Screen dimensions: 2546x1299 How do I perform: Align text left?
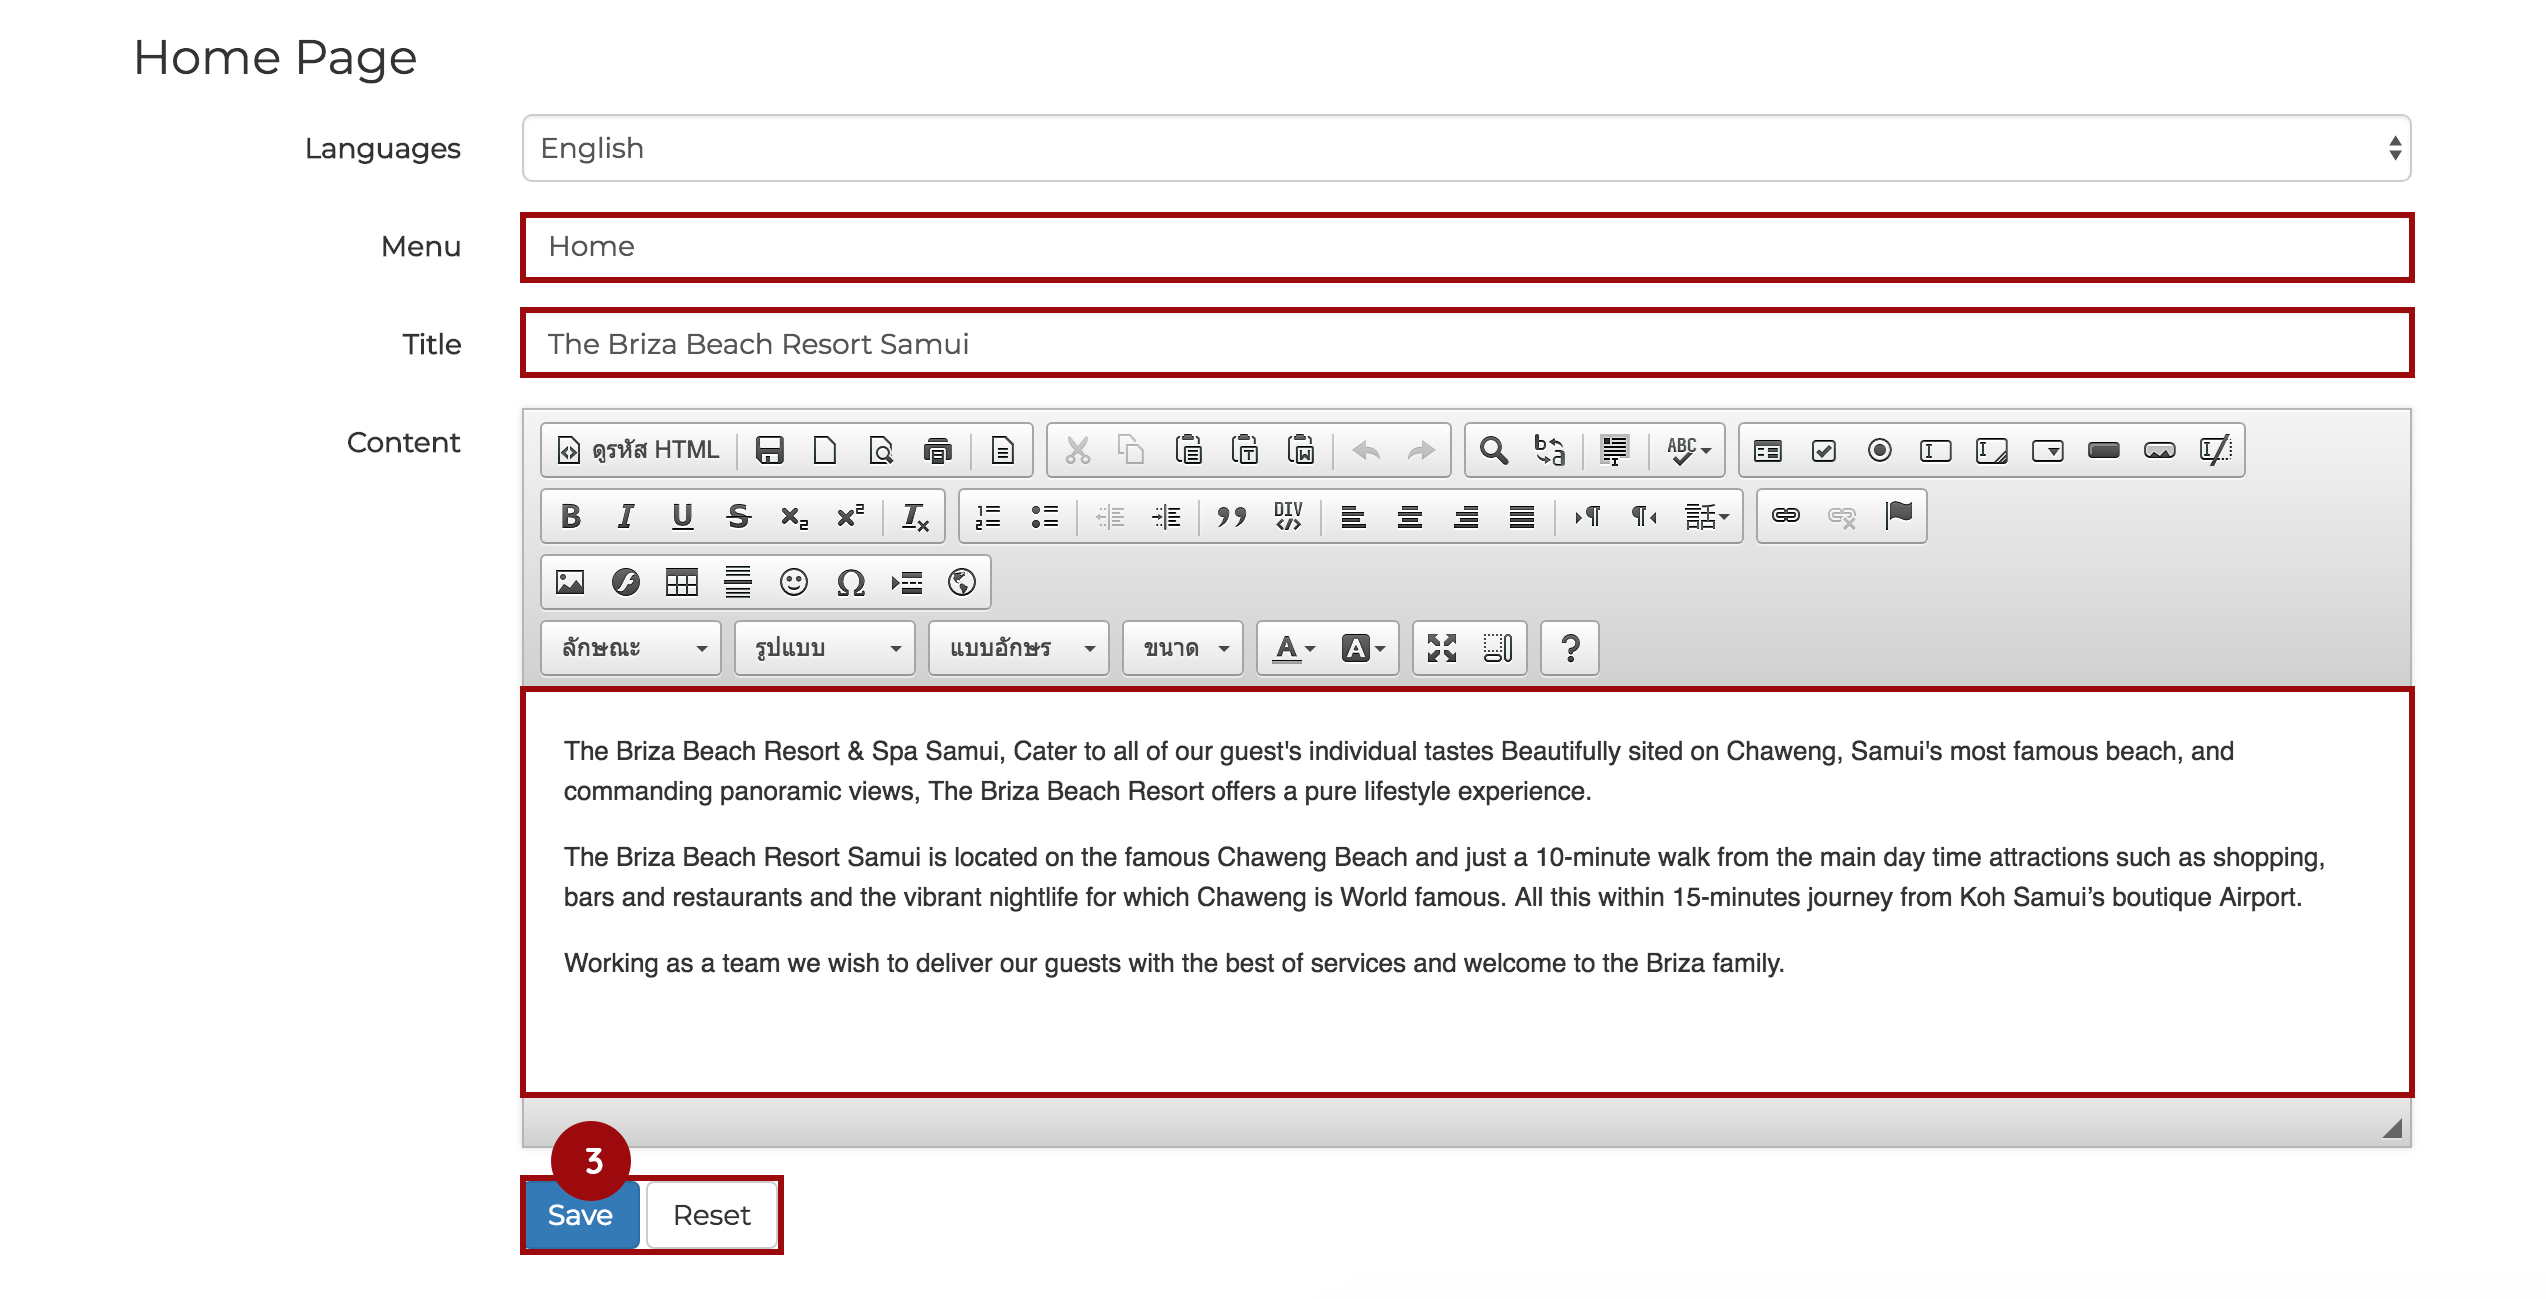click(x=1353, y=516)
